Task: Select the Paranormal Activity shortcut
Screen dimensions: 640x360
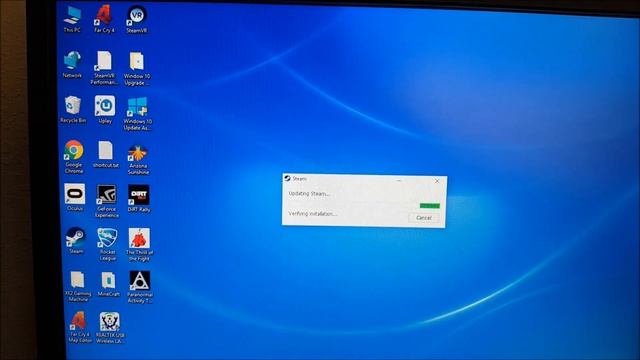Action: (x=140, y=287)
